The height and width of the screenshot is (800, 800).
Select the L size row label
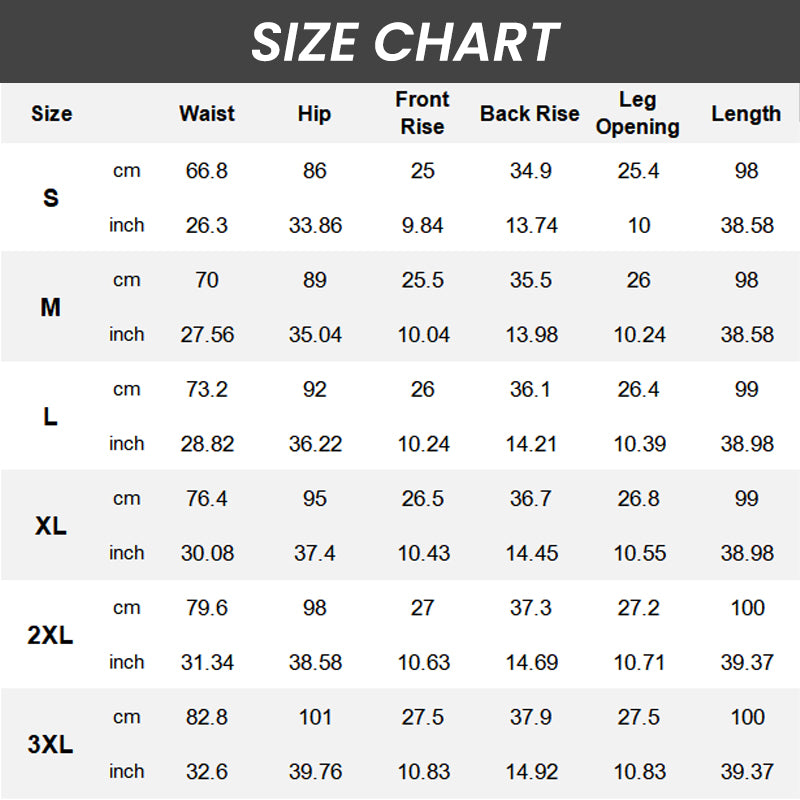pos(51,417)
